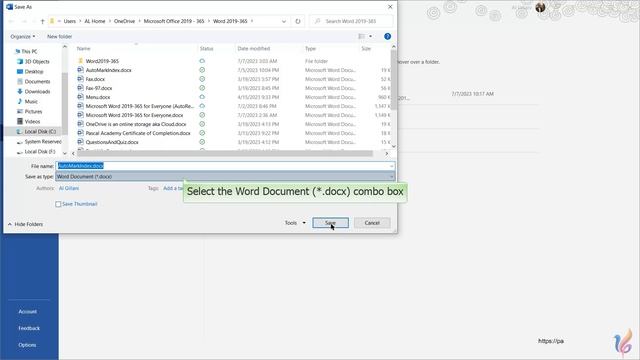Screen dimensions: 640x360
Task: Select the Fax-97.docx file icon
Action: (x=80, y=88)
